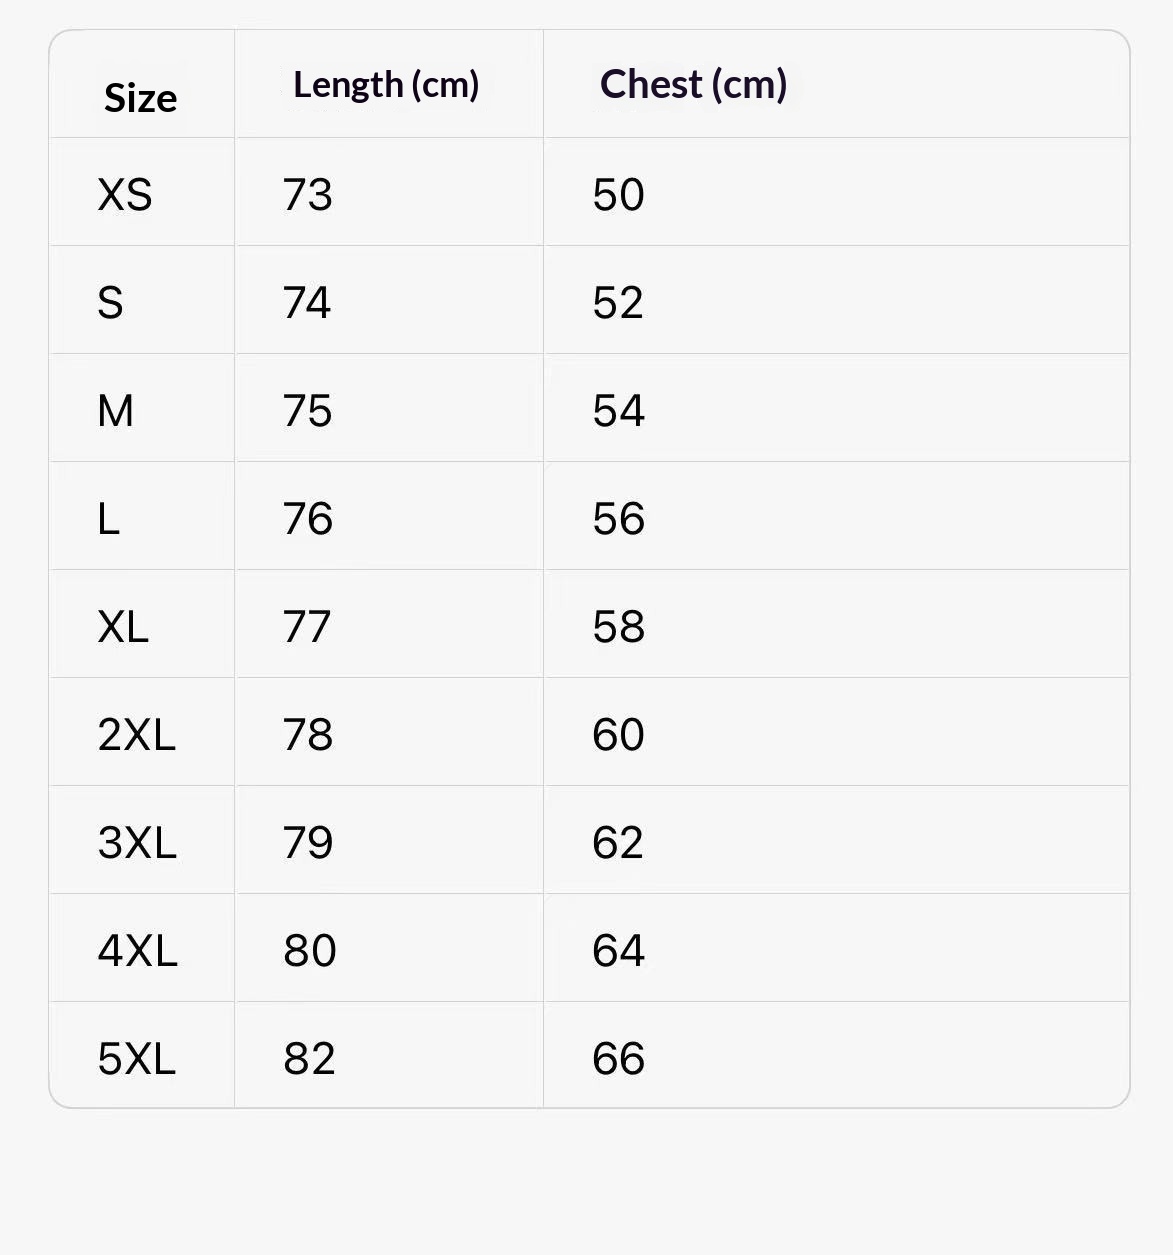Click chest value 50 for XS

pyautogui.click(x=618, y=194)
